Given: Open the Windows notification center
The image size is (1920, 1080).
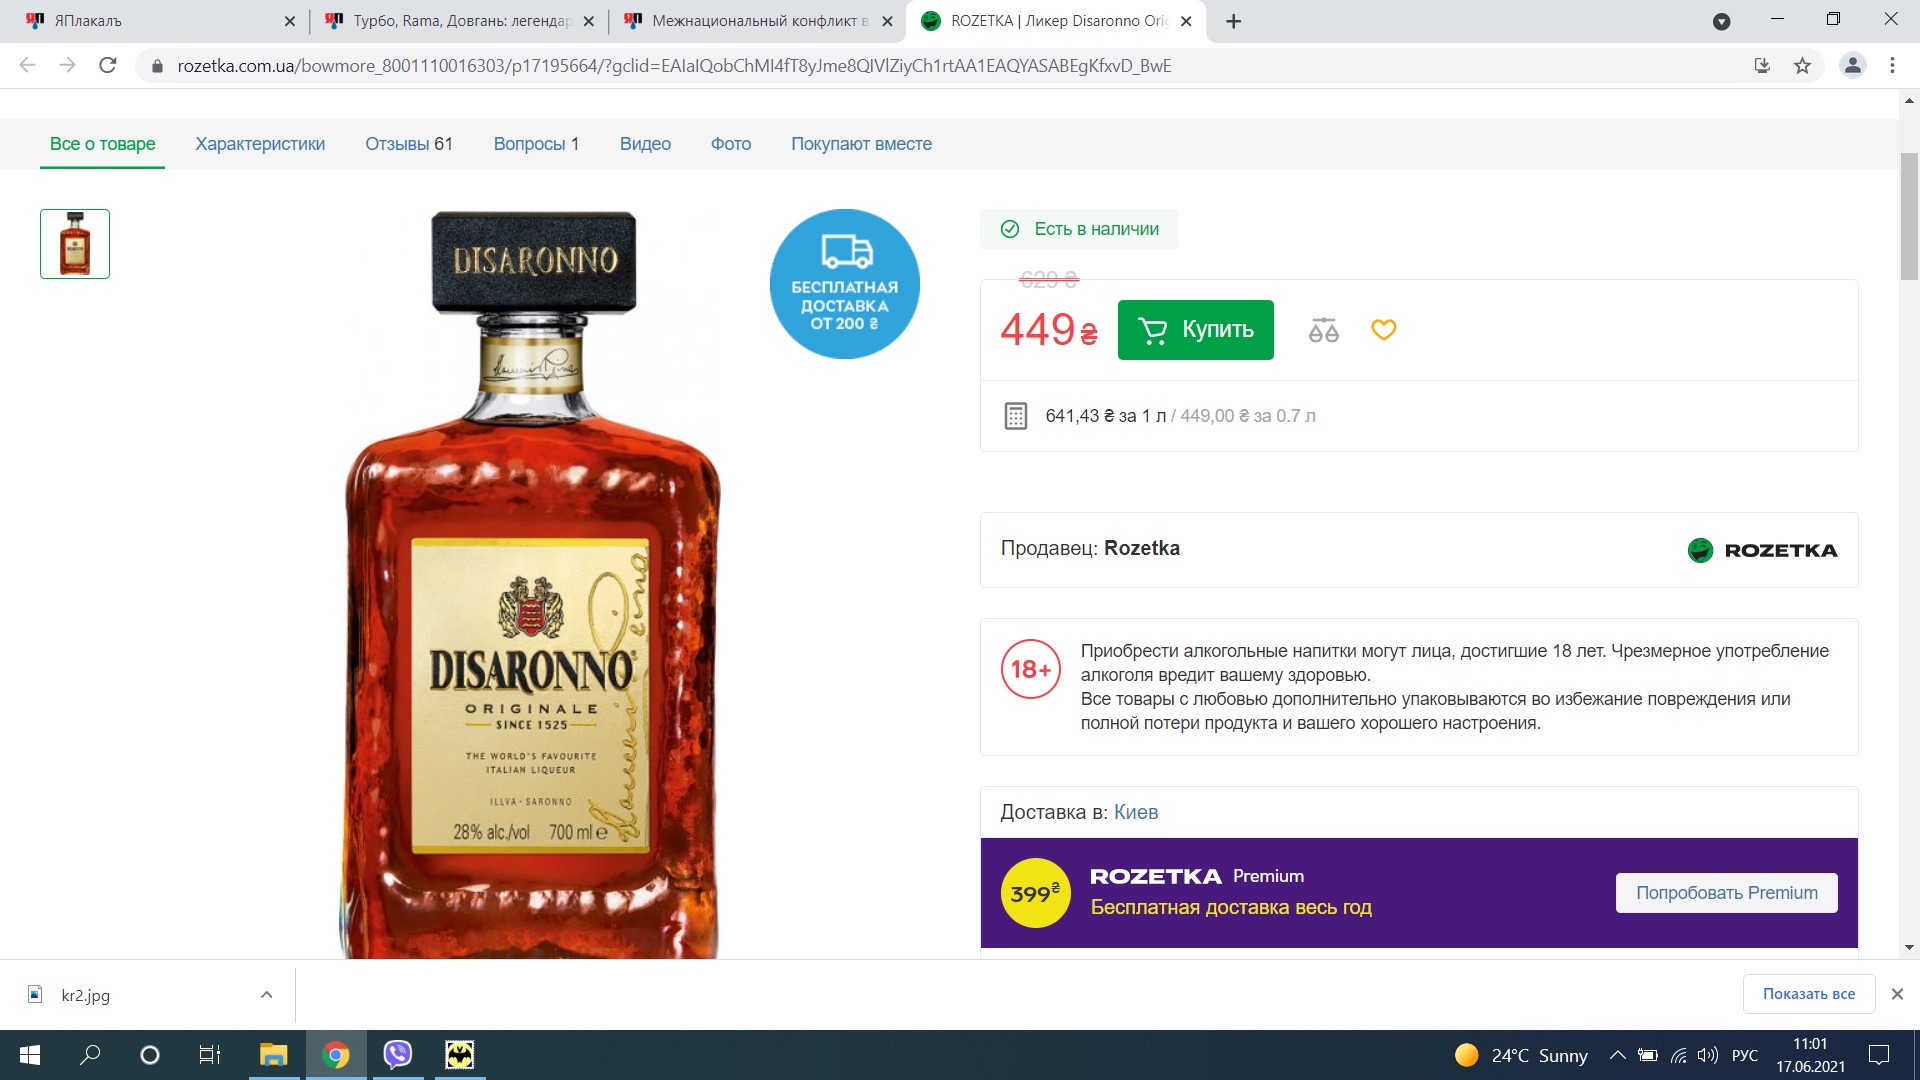Looking at the screenshot, I should pyautogui.click(x=1879, y=1055).
